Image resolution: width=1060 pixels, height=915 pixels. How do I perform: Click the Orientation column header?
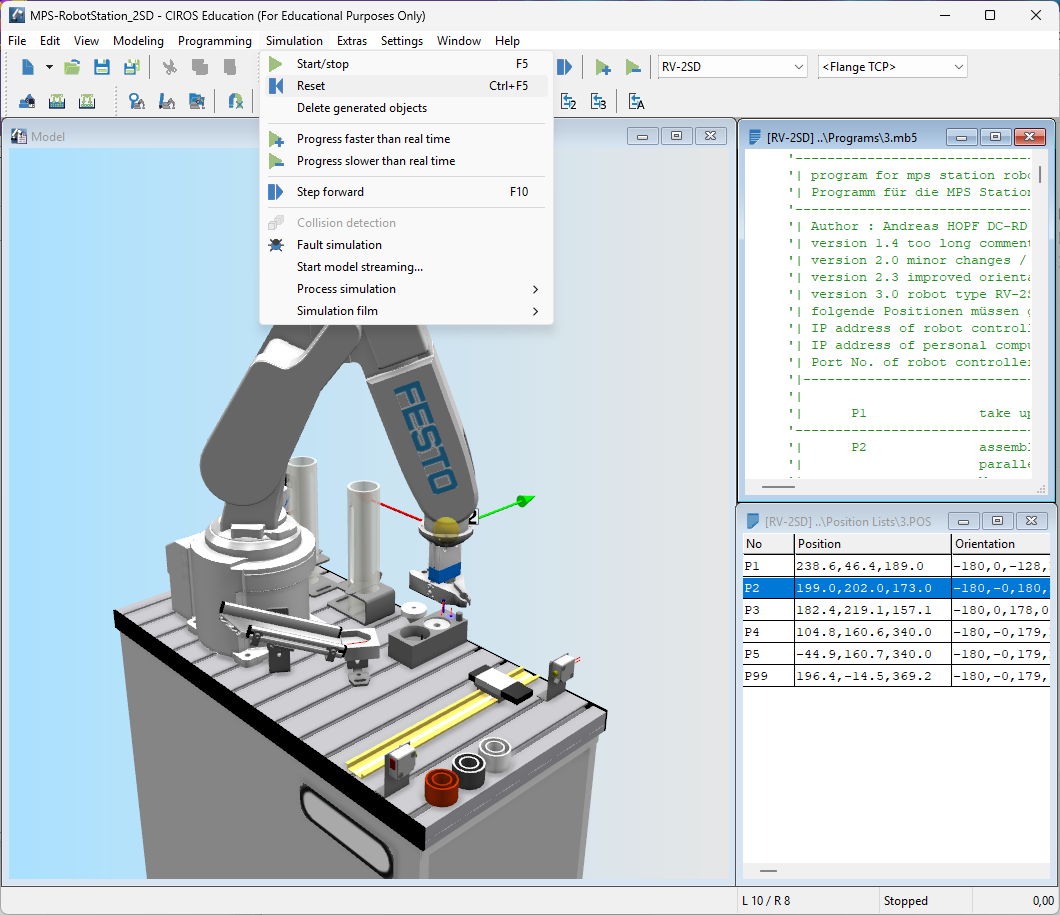(1001, 544)
